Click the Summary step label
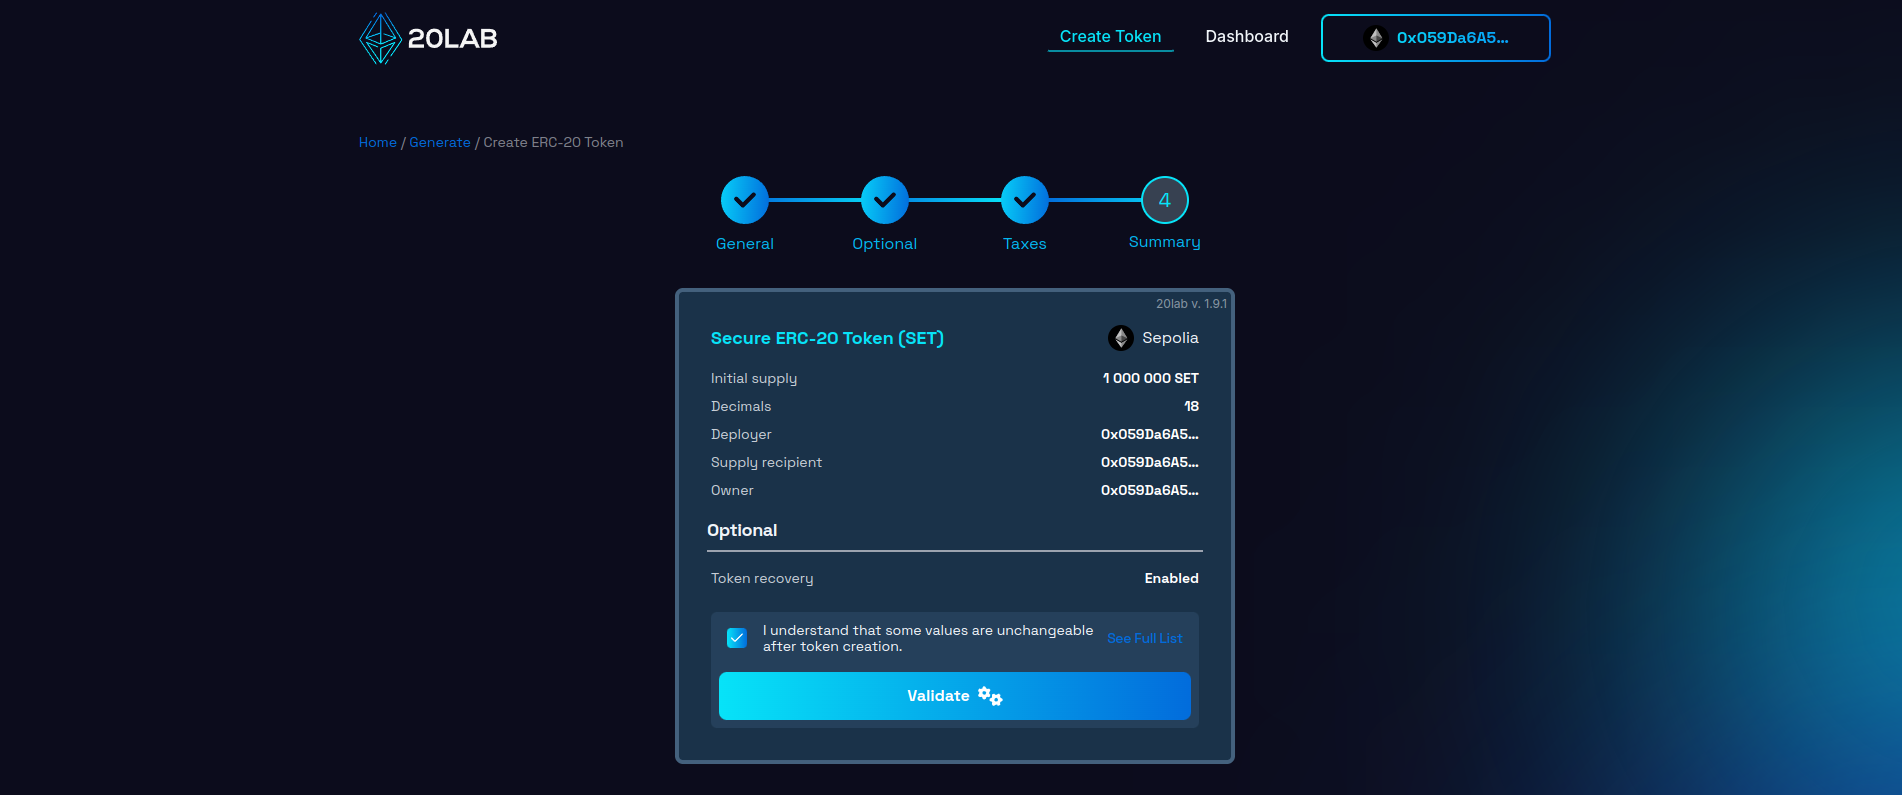This screenshot has height=795, width=1902. 1165,242
